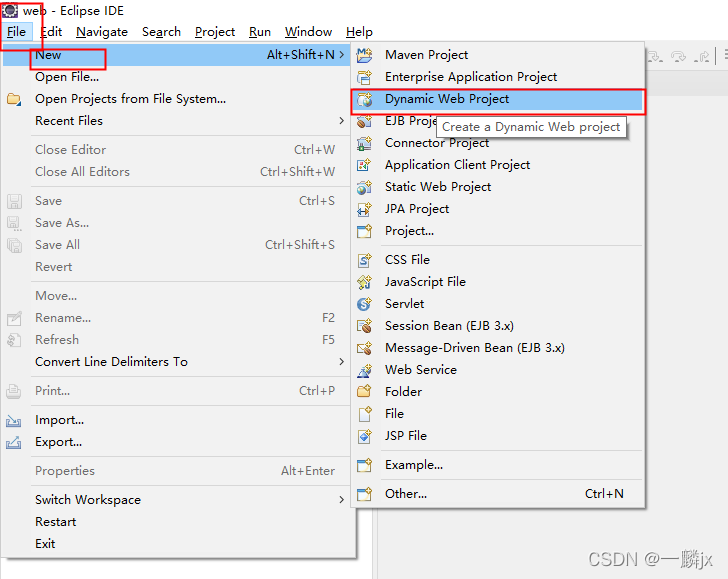Select Import... menu entry
Image resolution: width=728 pixels, height=579 pixels.
(176, 420)
